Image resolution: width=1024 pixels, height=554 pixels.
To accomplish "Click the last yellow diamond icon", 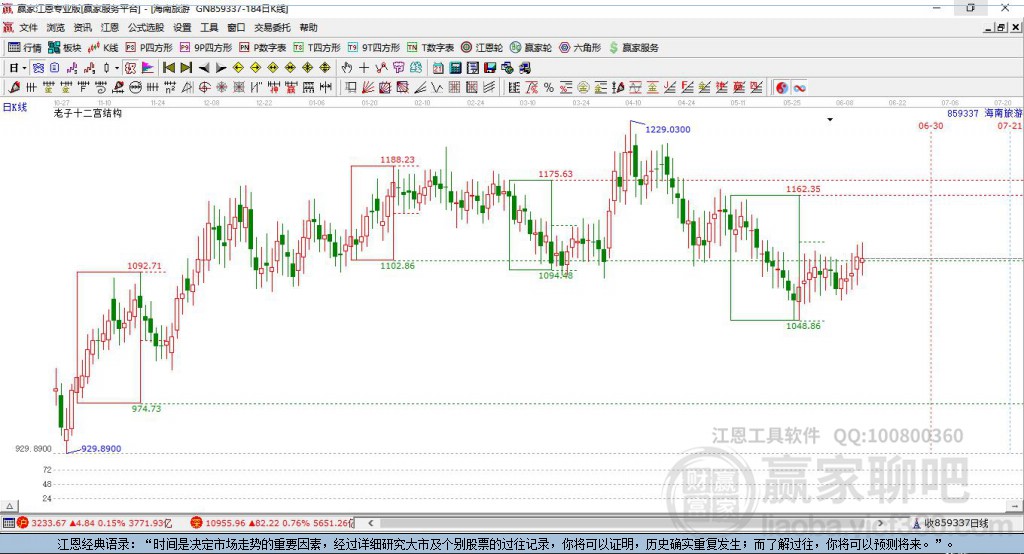I will pyautogui.click(x=325, y=68).
